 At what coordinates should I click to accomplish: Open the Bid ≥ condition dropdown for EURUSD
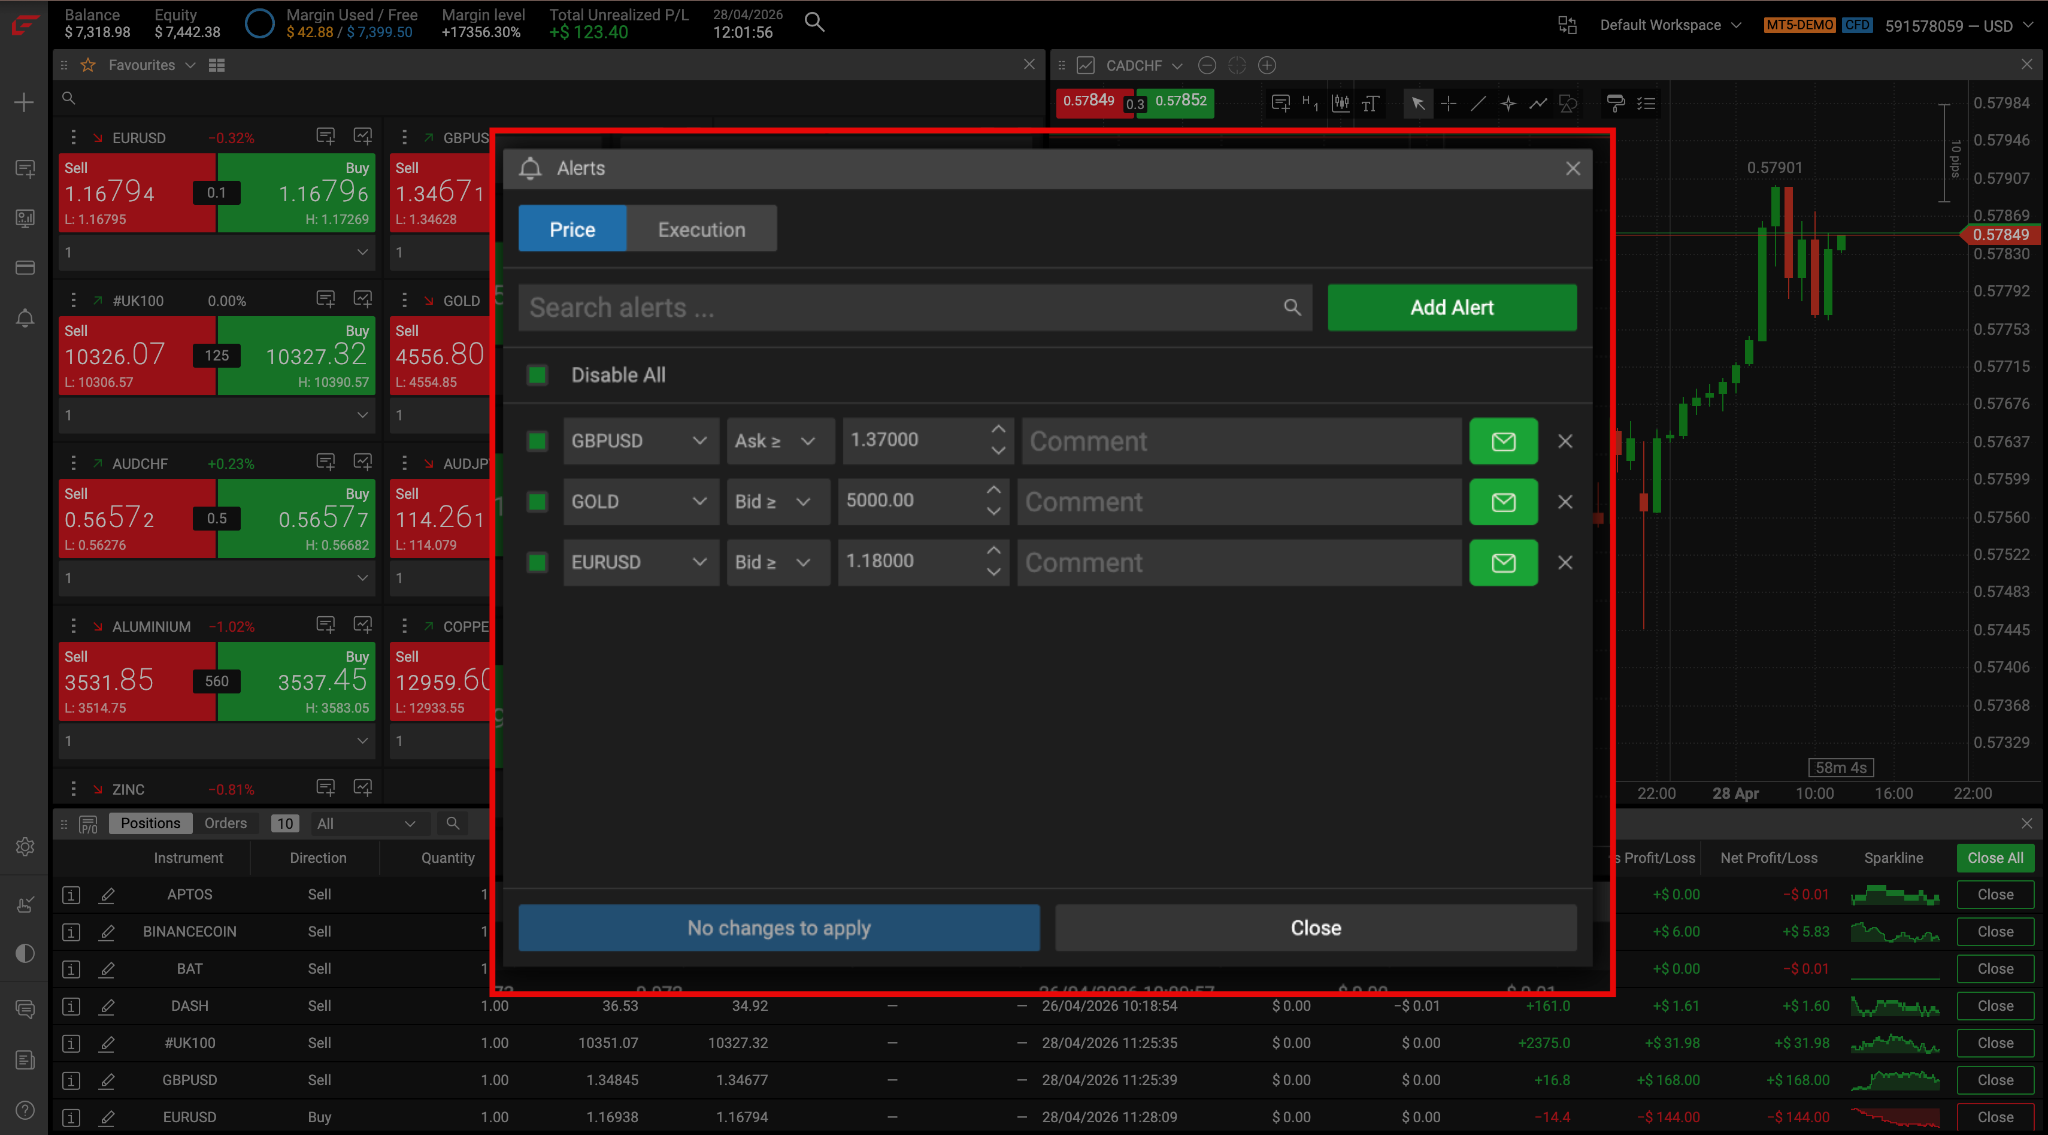778,563
